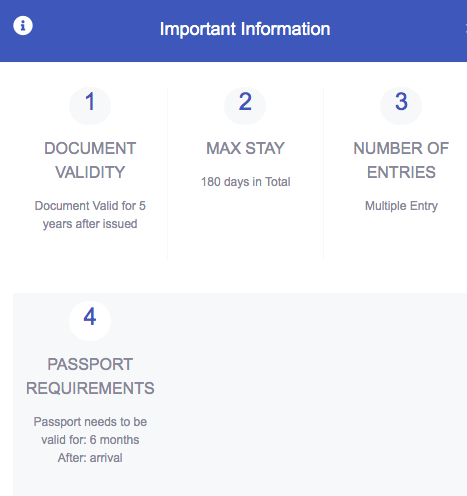The width and height of the screenshot is (467, 496).
Task: Click the Important Information title
Action: point(245,29)
